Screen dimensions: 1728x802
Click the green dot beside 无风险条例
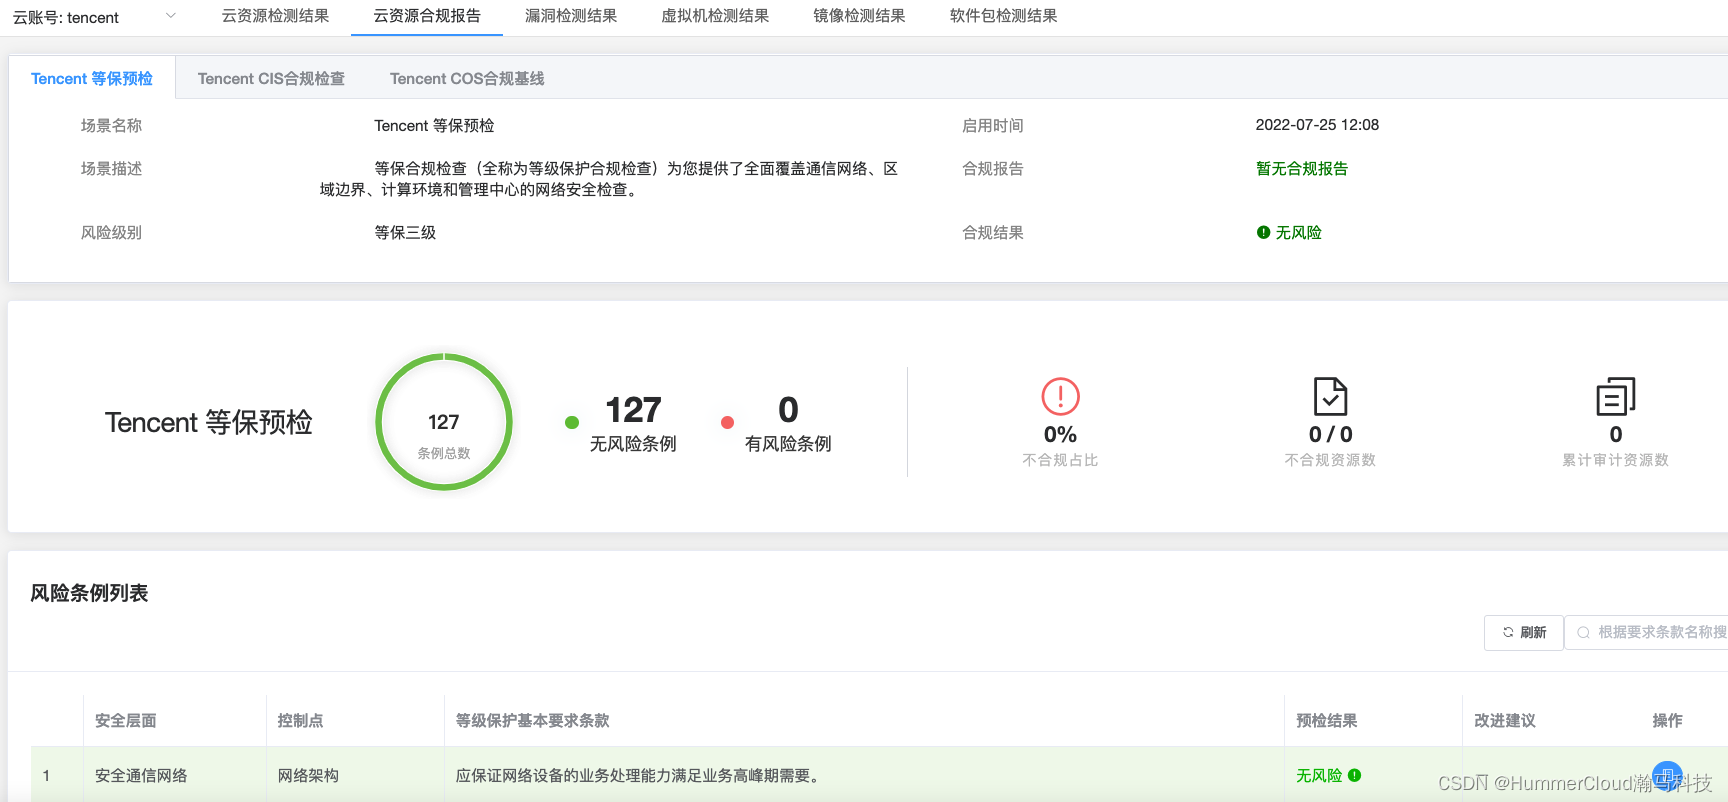pos(572,422)
